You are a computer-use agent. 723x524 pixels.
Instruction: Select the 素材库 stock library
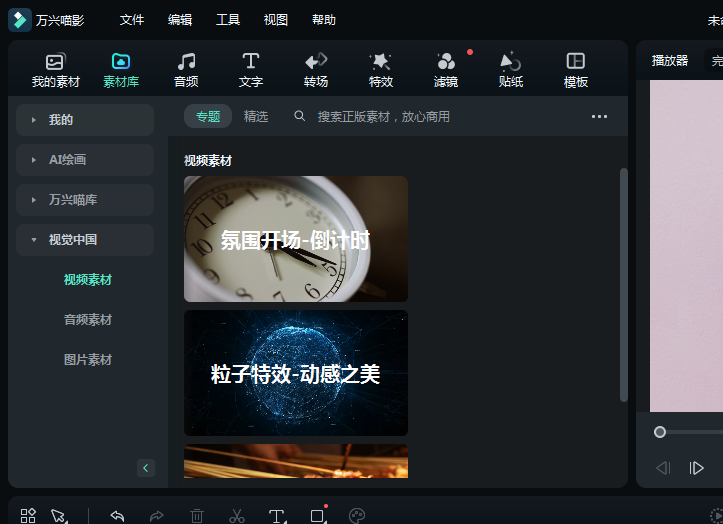point(121,71)
